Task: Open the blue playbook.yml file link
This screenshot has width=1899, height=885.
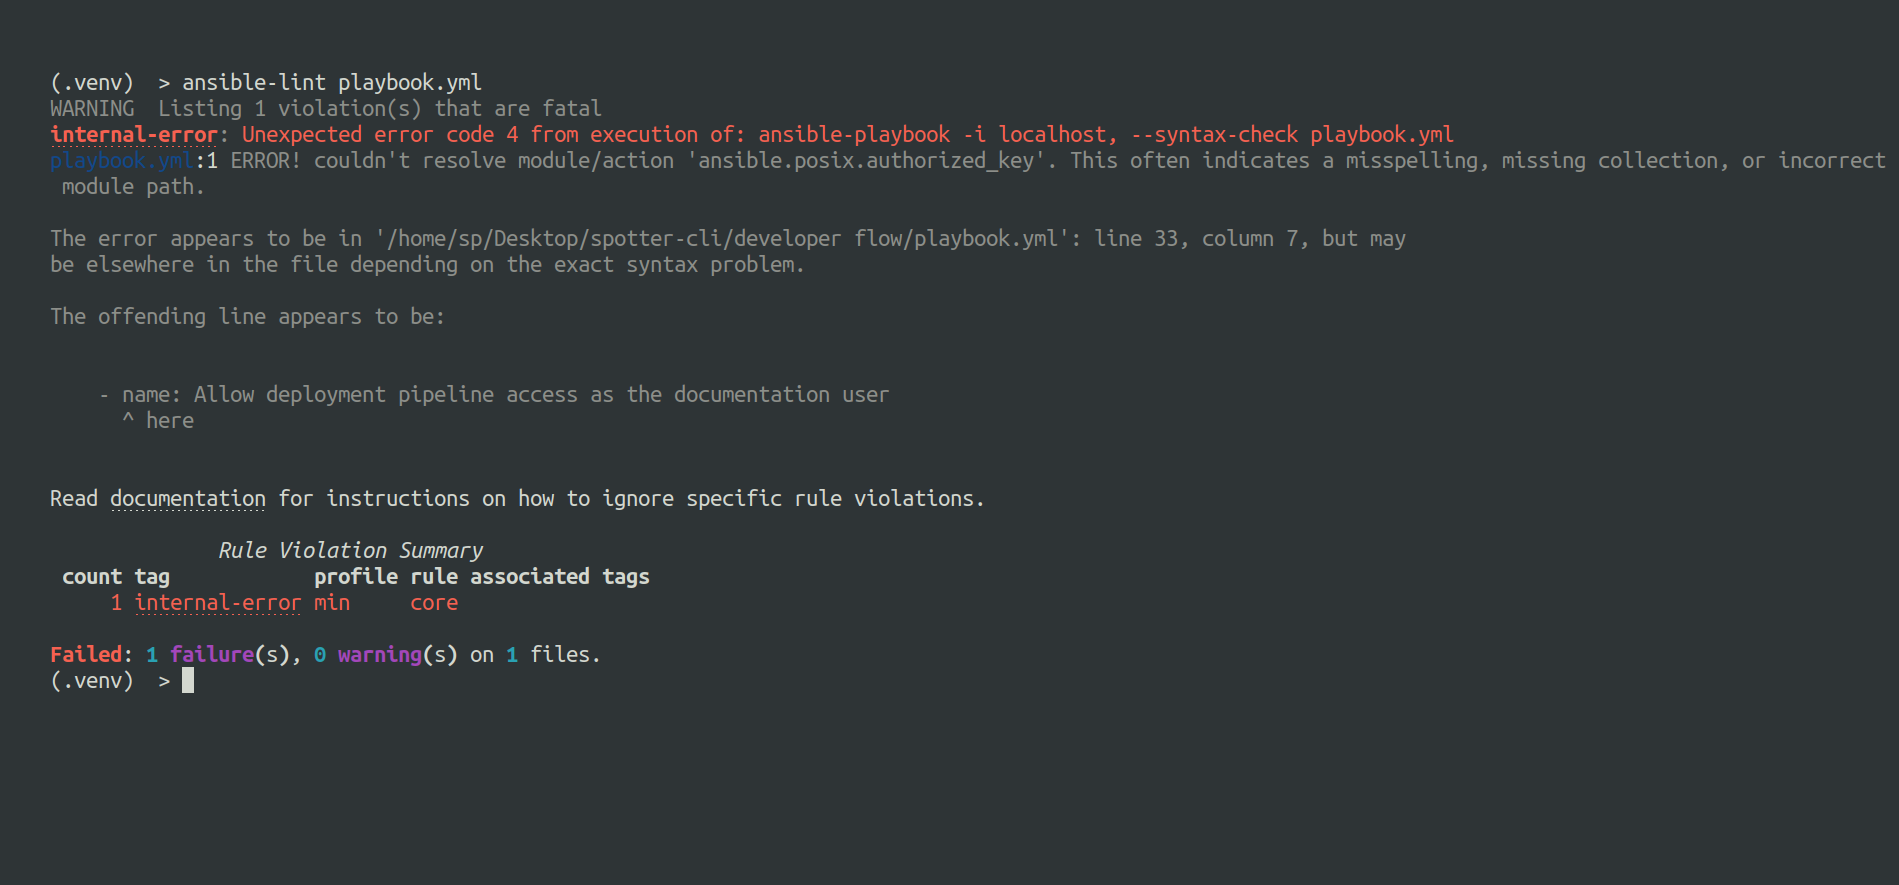Action: pos(121,161)
